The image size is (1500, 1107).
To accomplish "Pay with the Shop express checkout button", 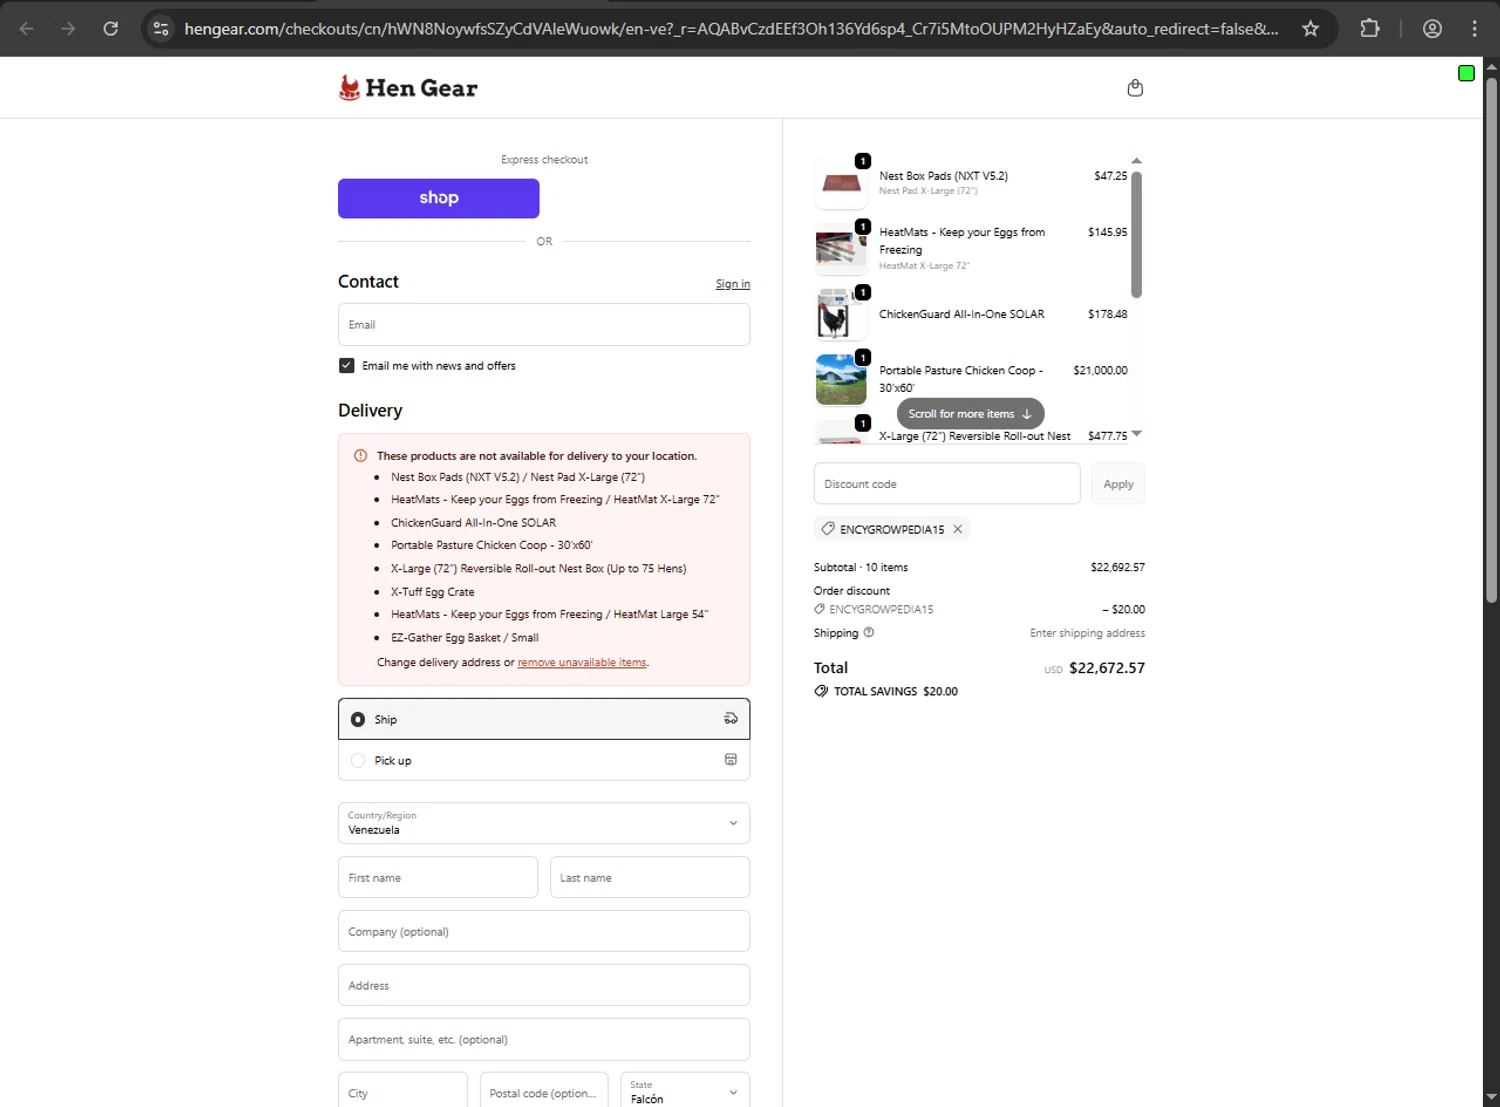I will (x=438, y=198).
